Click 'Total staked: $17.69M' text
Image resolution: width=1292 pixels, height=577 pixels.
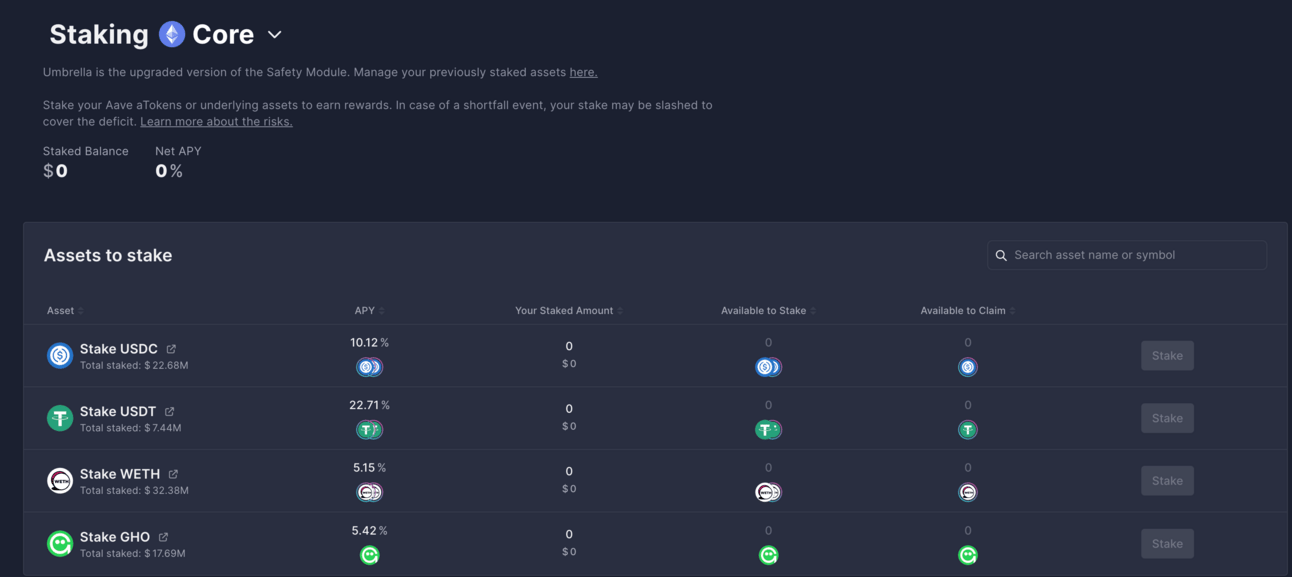coord(132,553)
